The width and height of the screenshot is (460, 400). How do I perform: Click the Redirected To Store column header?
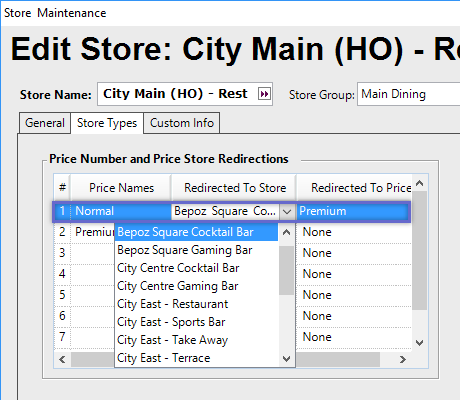point(234,188)
